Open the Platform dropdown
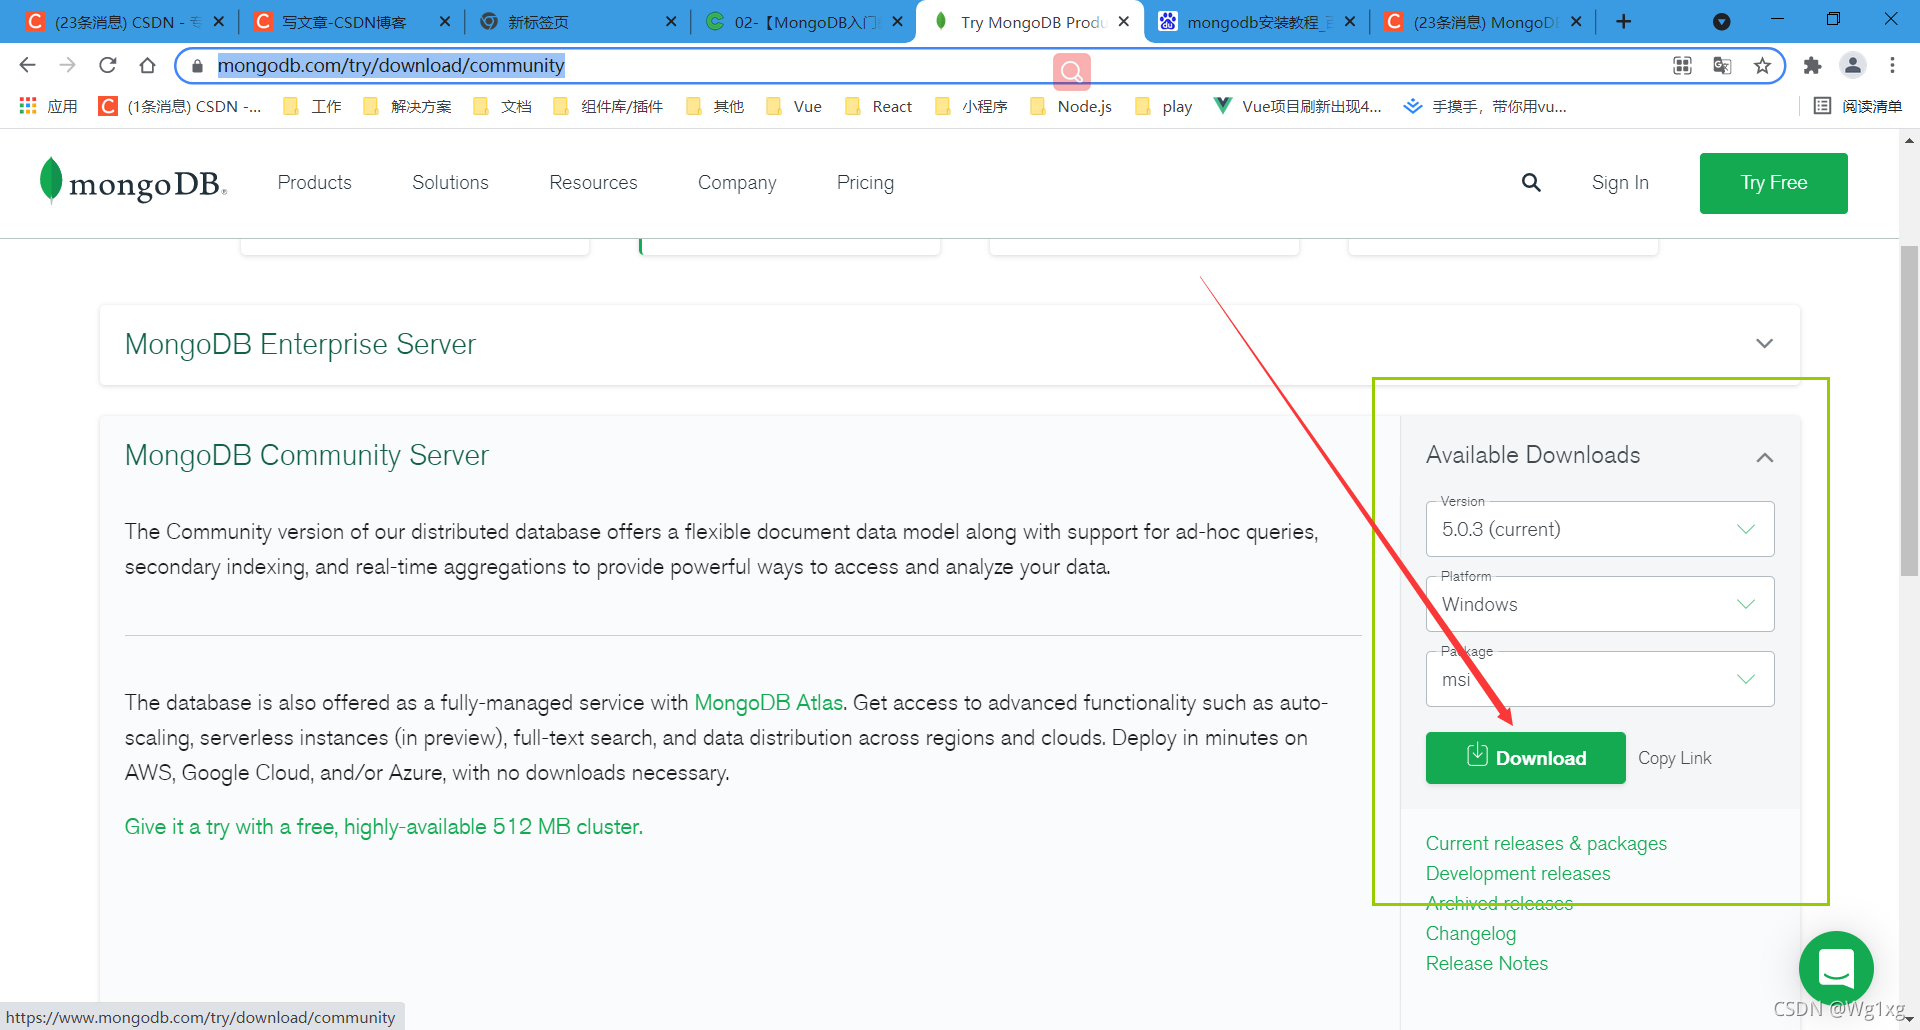Viewport: 1920px width, 1030px height. [x=1600, y=604]
